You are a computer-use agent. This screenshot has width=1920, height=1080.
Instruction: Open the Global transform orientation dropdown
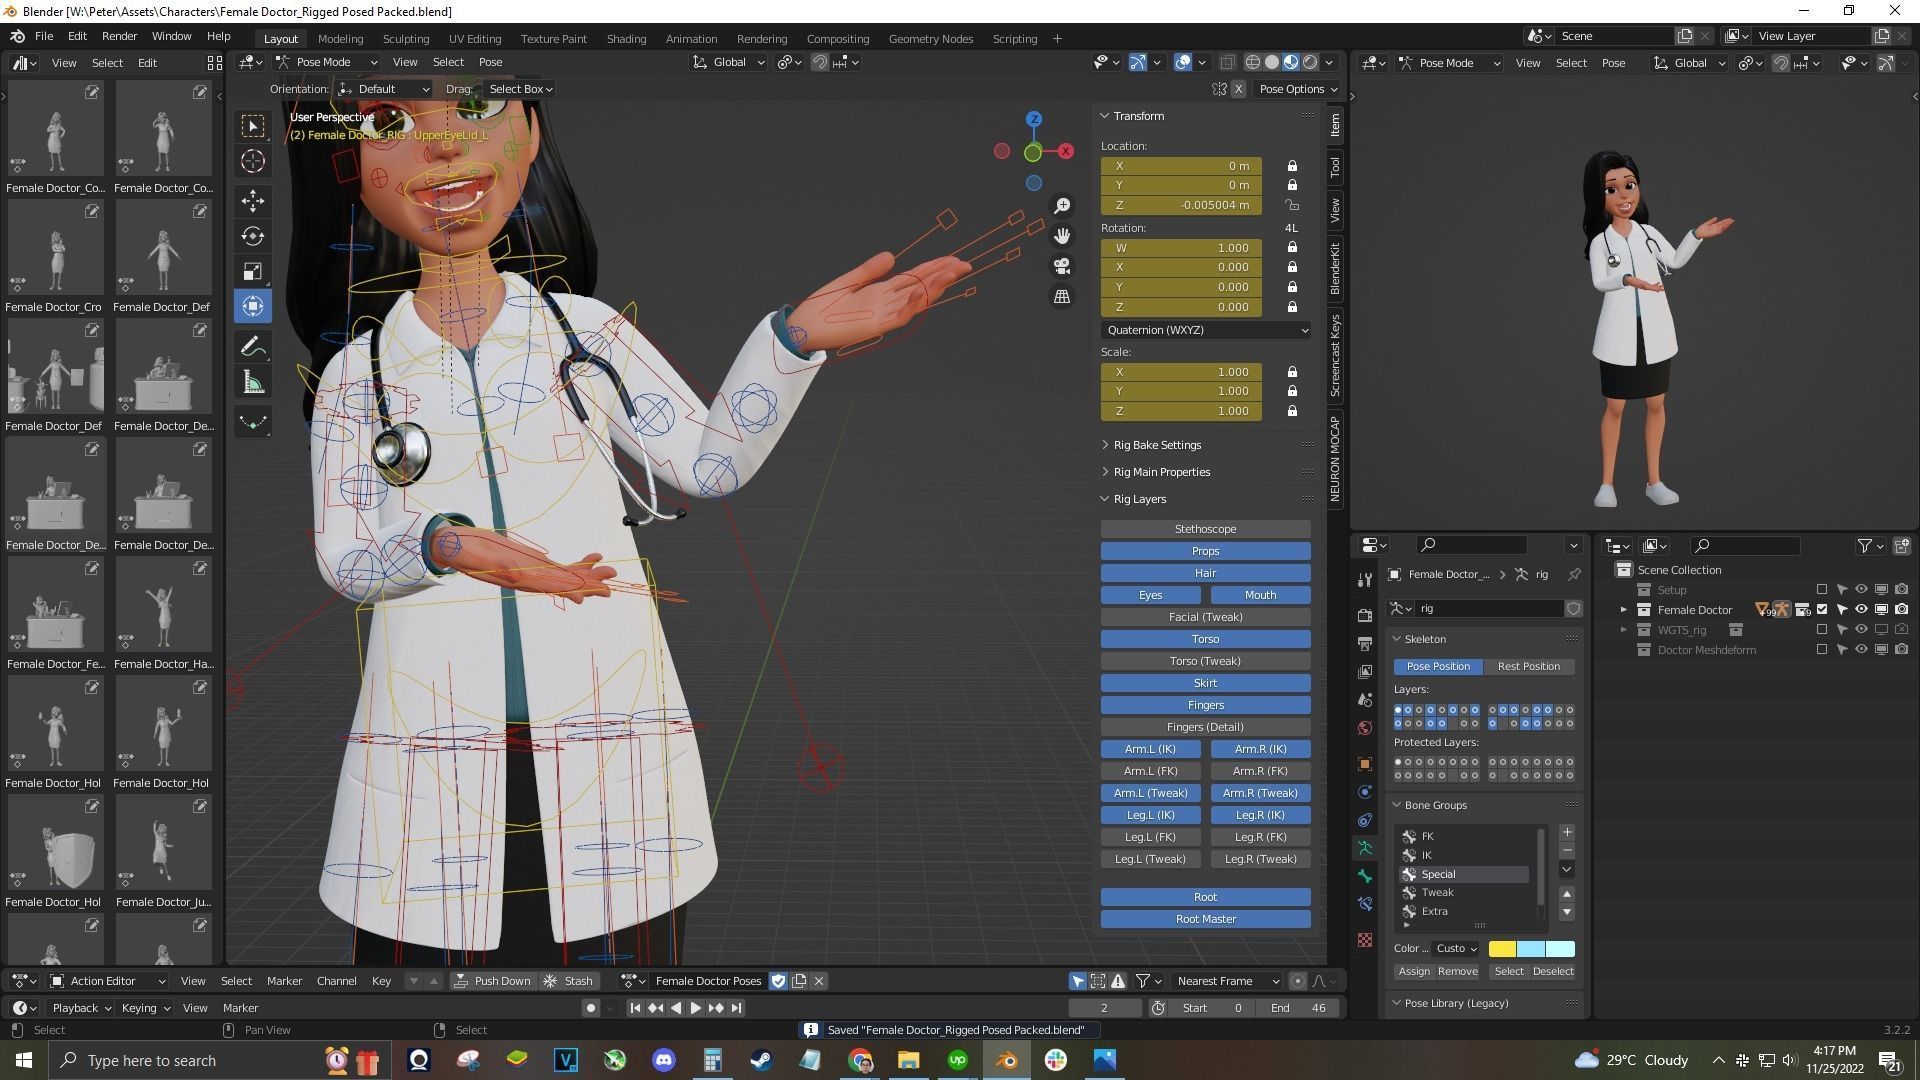tap(728, 62)
